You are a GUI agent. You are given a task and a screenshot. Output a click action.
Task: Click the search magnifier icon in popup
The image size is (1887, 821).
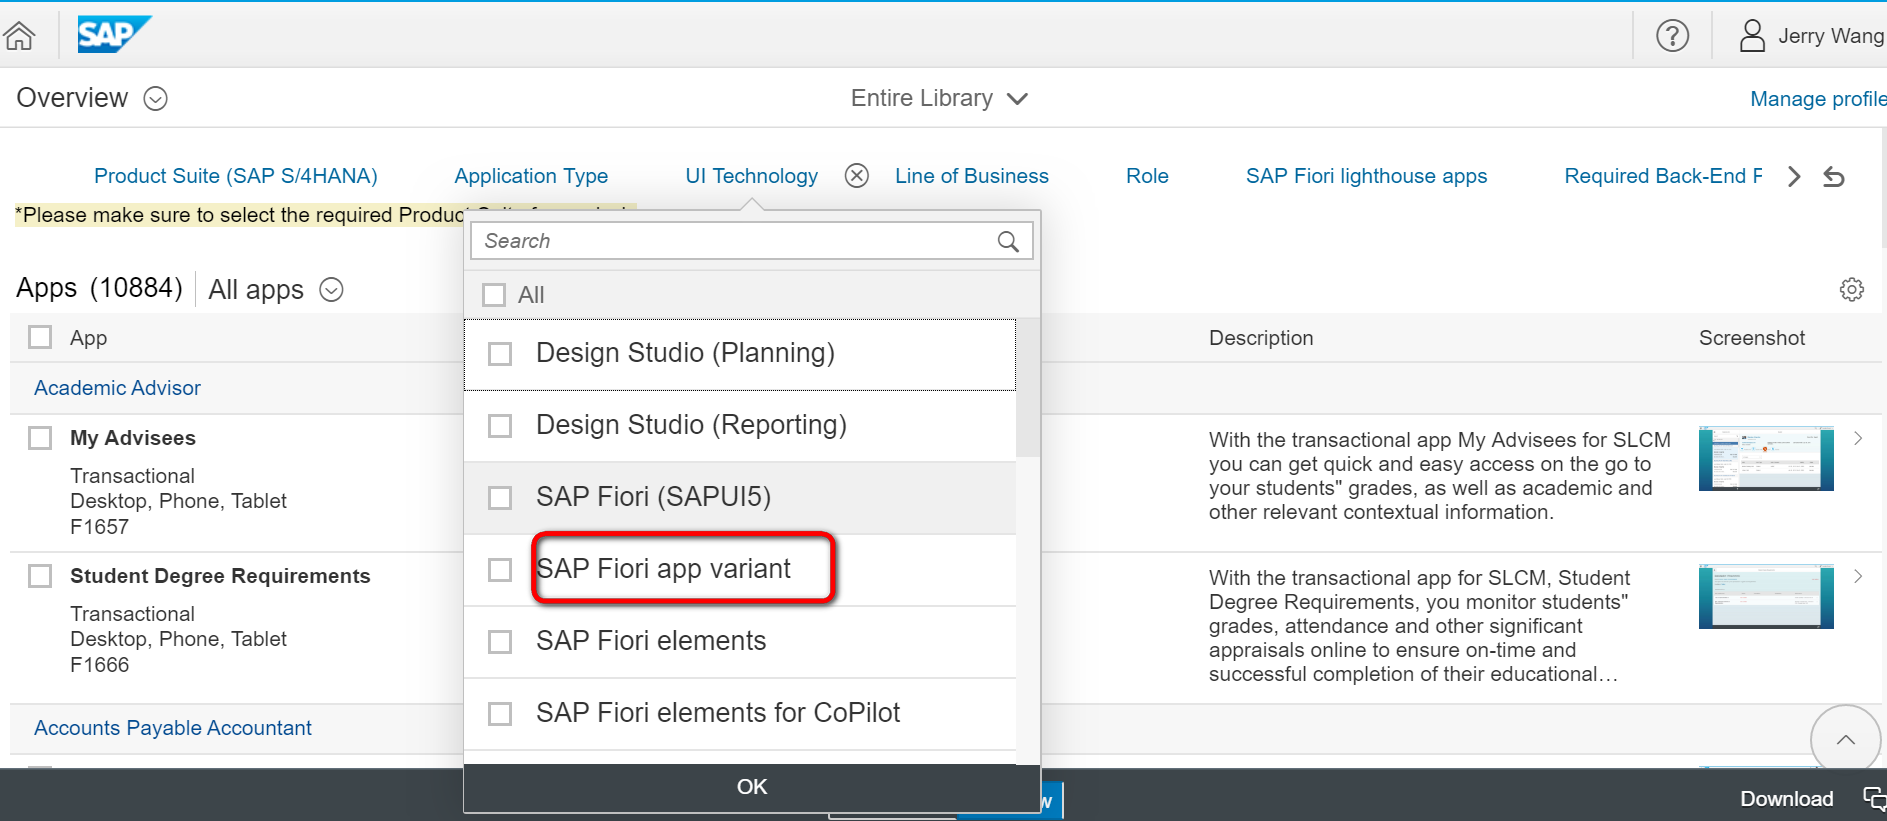(x=1008, y=241)
